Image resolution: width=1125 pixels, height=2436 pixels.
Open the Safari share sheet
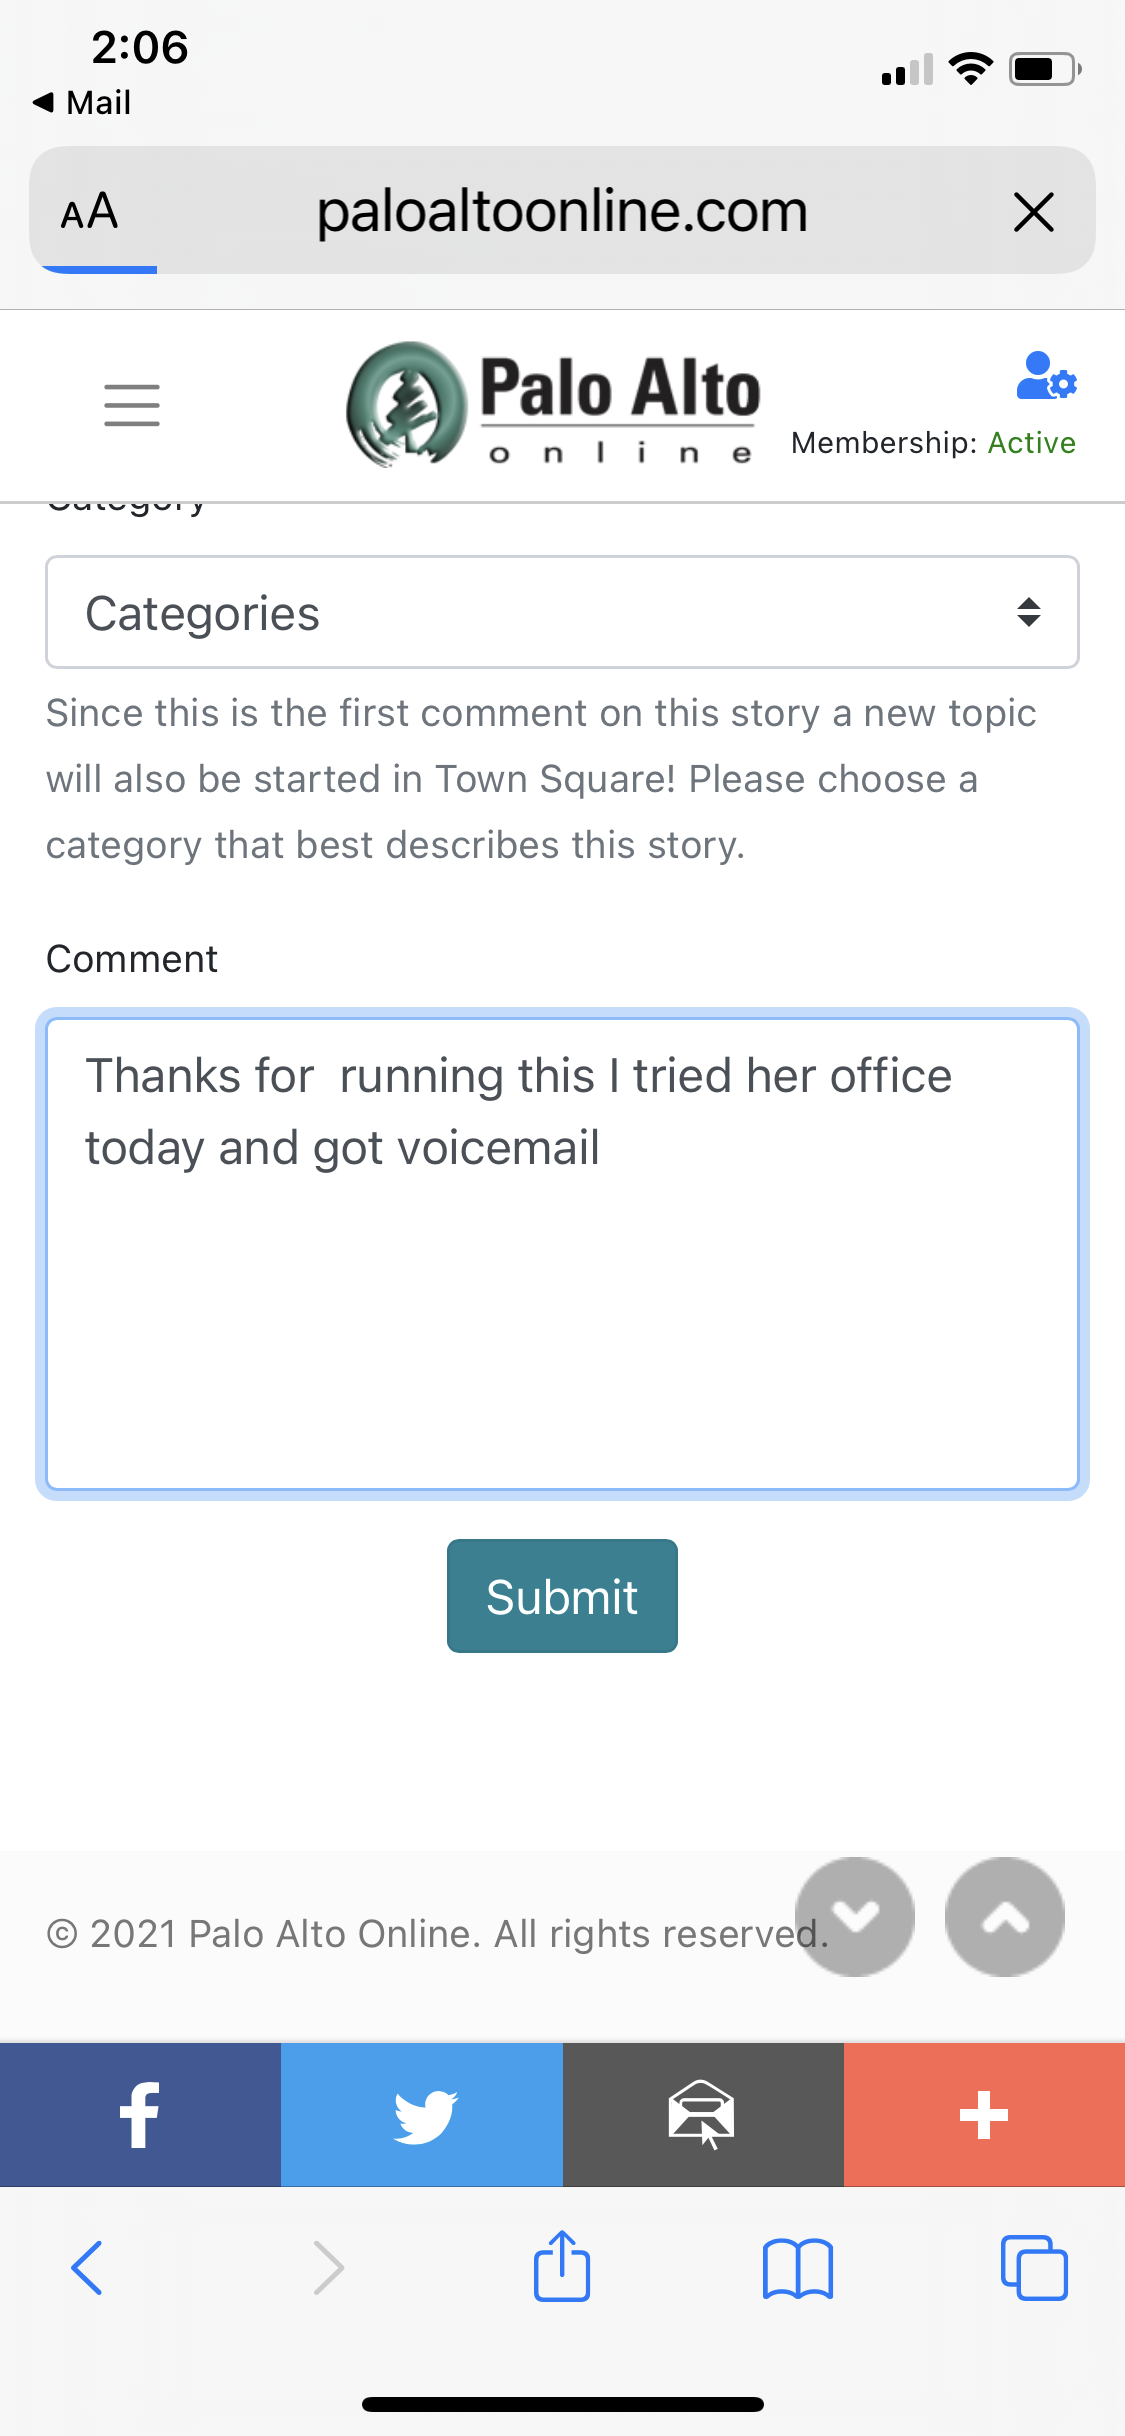tap(562, 2267)
